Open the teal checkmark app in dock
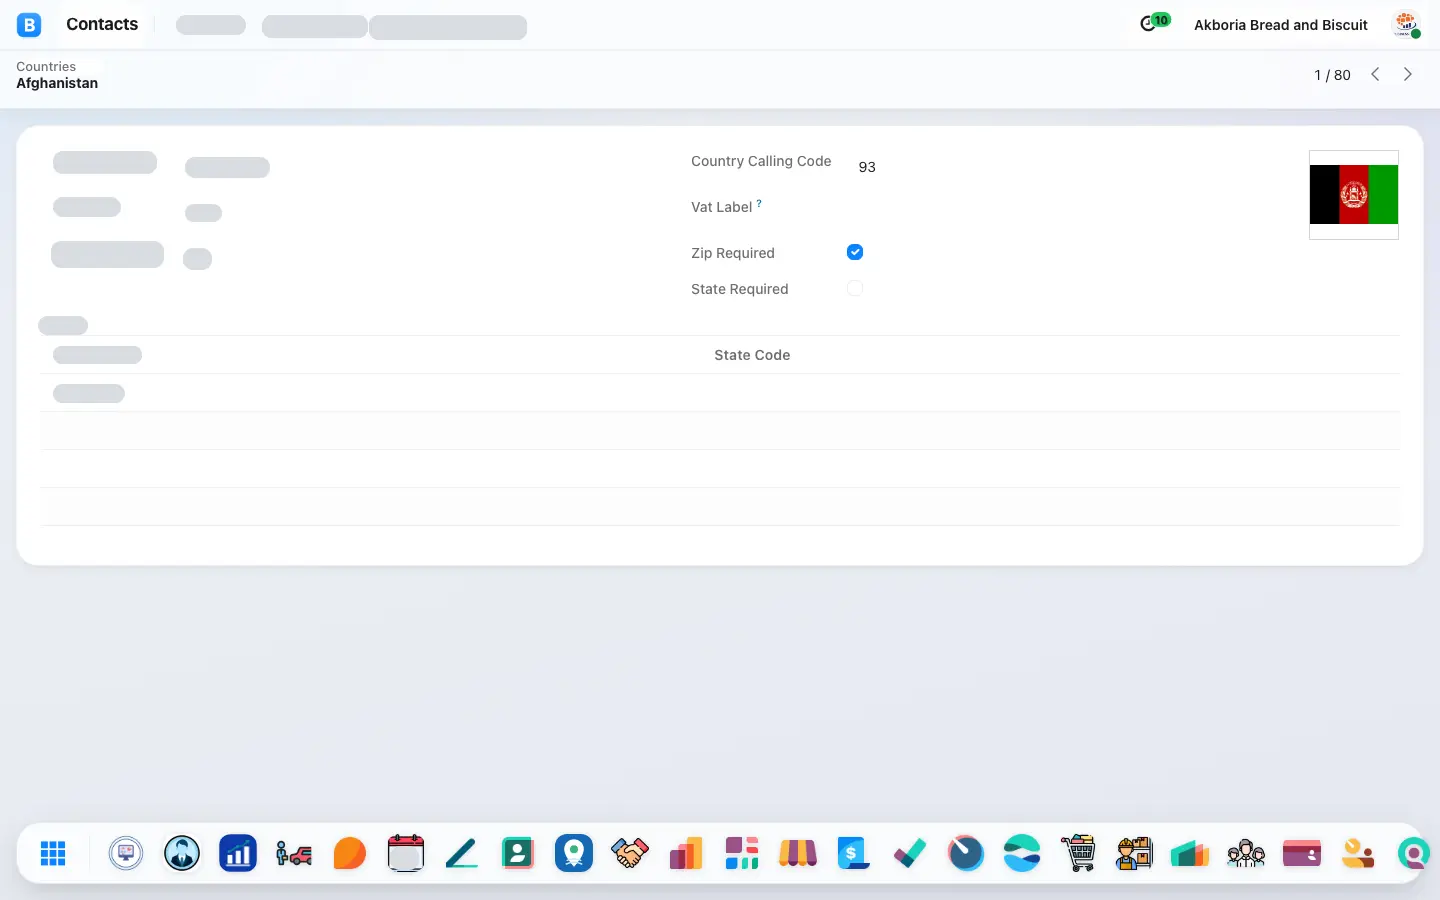Screen dimensions: 1440x900 click(910, 853)
